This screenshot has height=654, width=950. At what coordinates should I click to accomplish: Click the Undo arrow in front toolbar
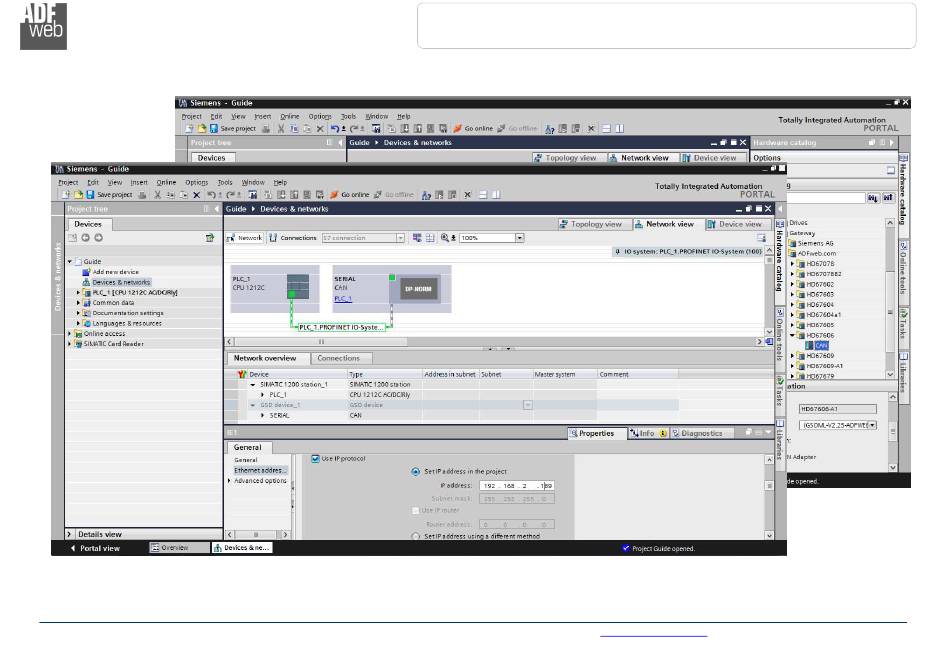[x=212, y=195]
